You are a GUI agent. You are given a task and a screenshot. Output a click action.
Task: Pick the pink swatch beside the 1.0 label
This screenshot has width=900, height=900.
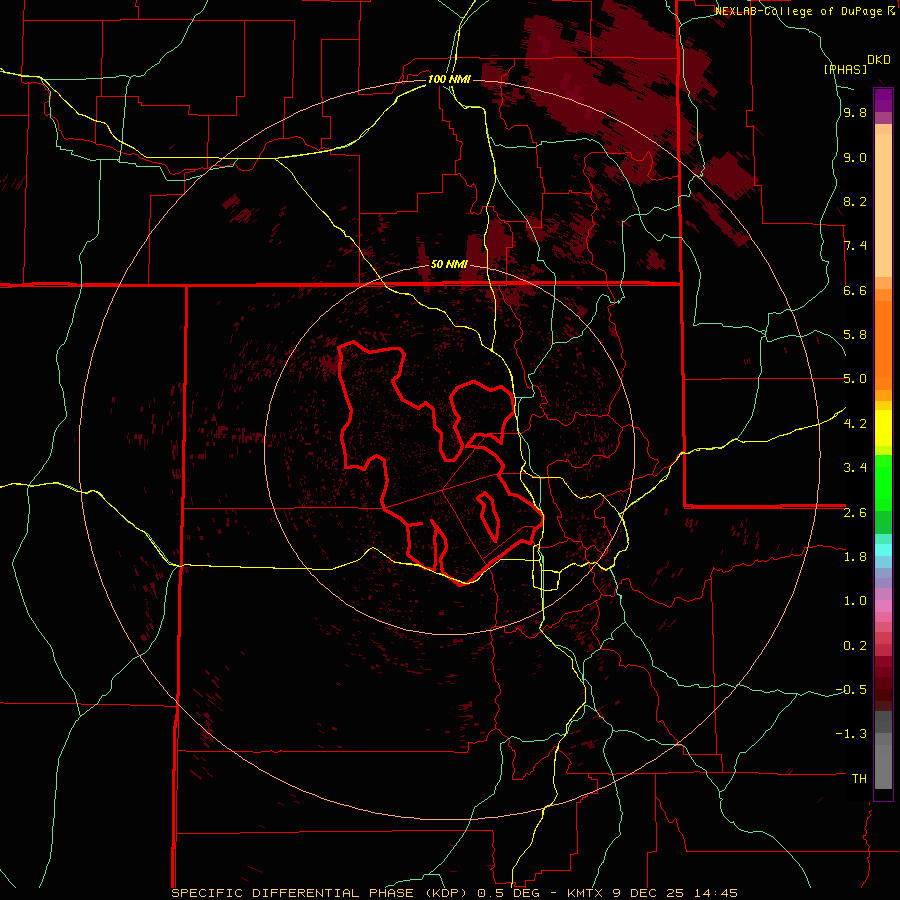(x=883, y=606)
